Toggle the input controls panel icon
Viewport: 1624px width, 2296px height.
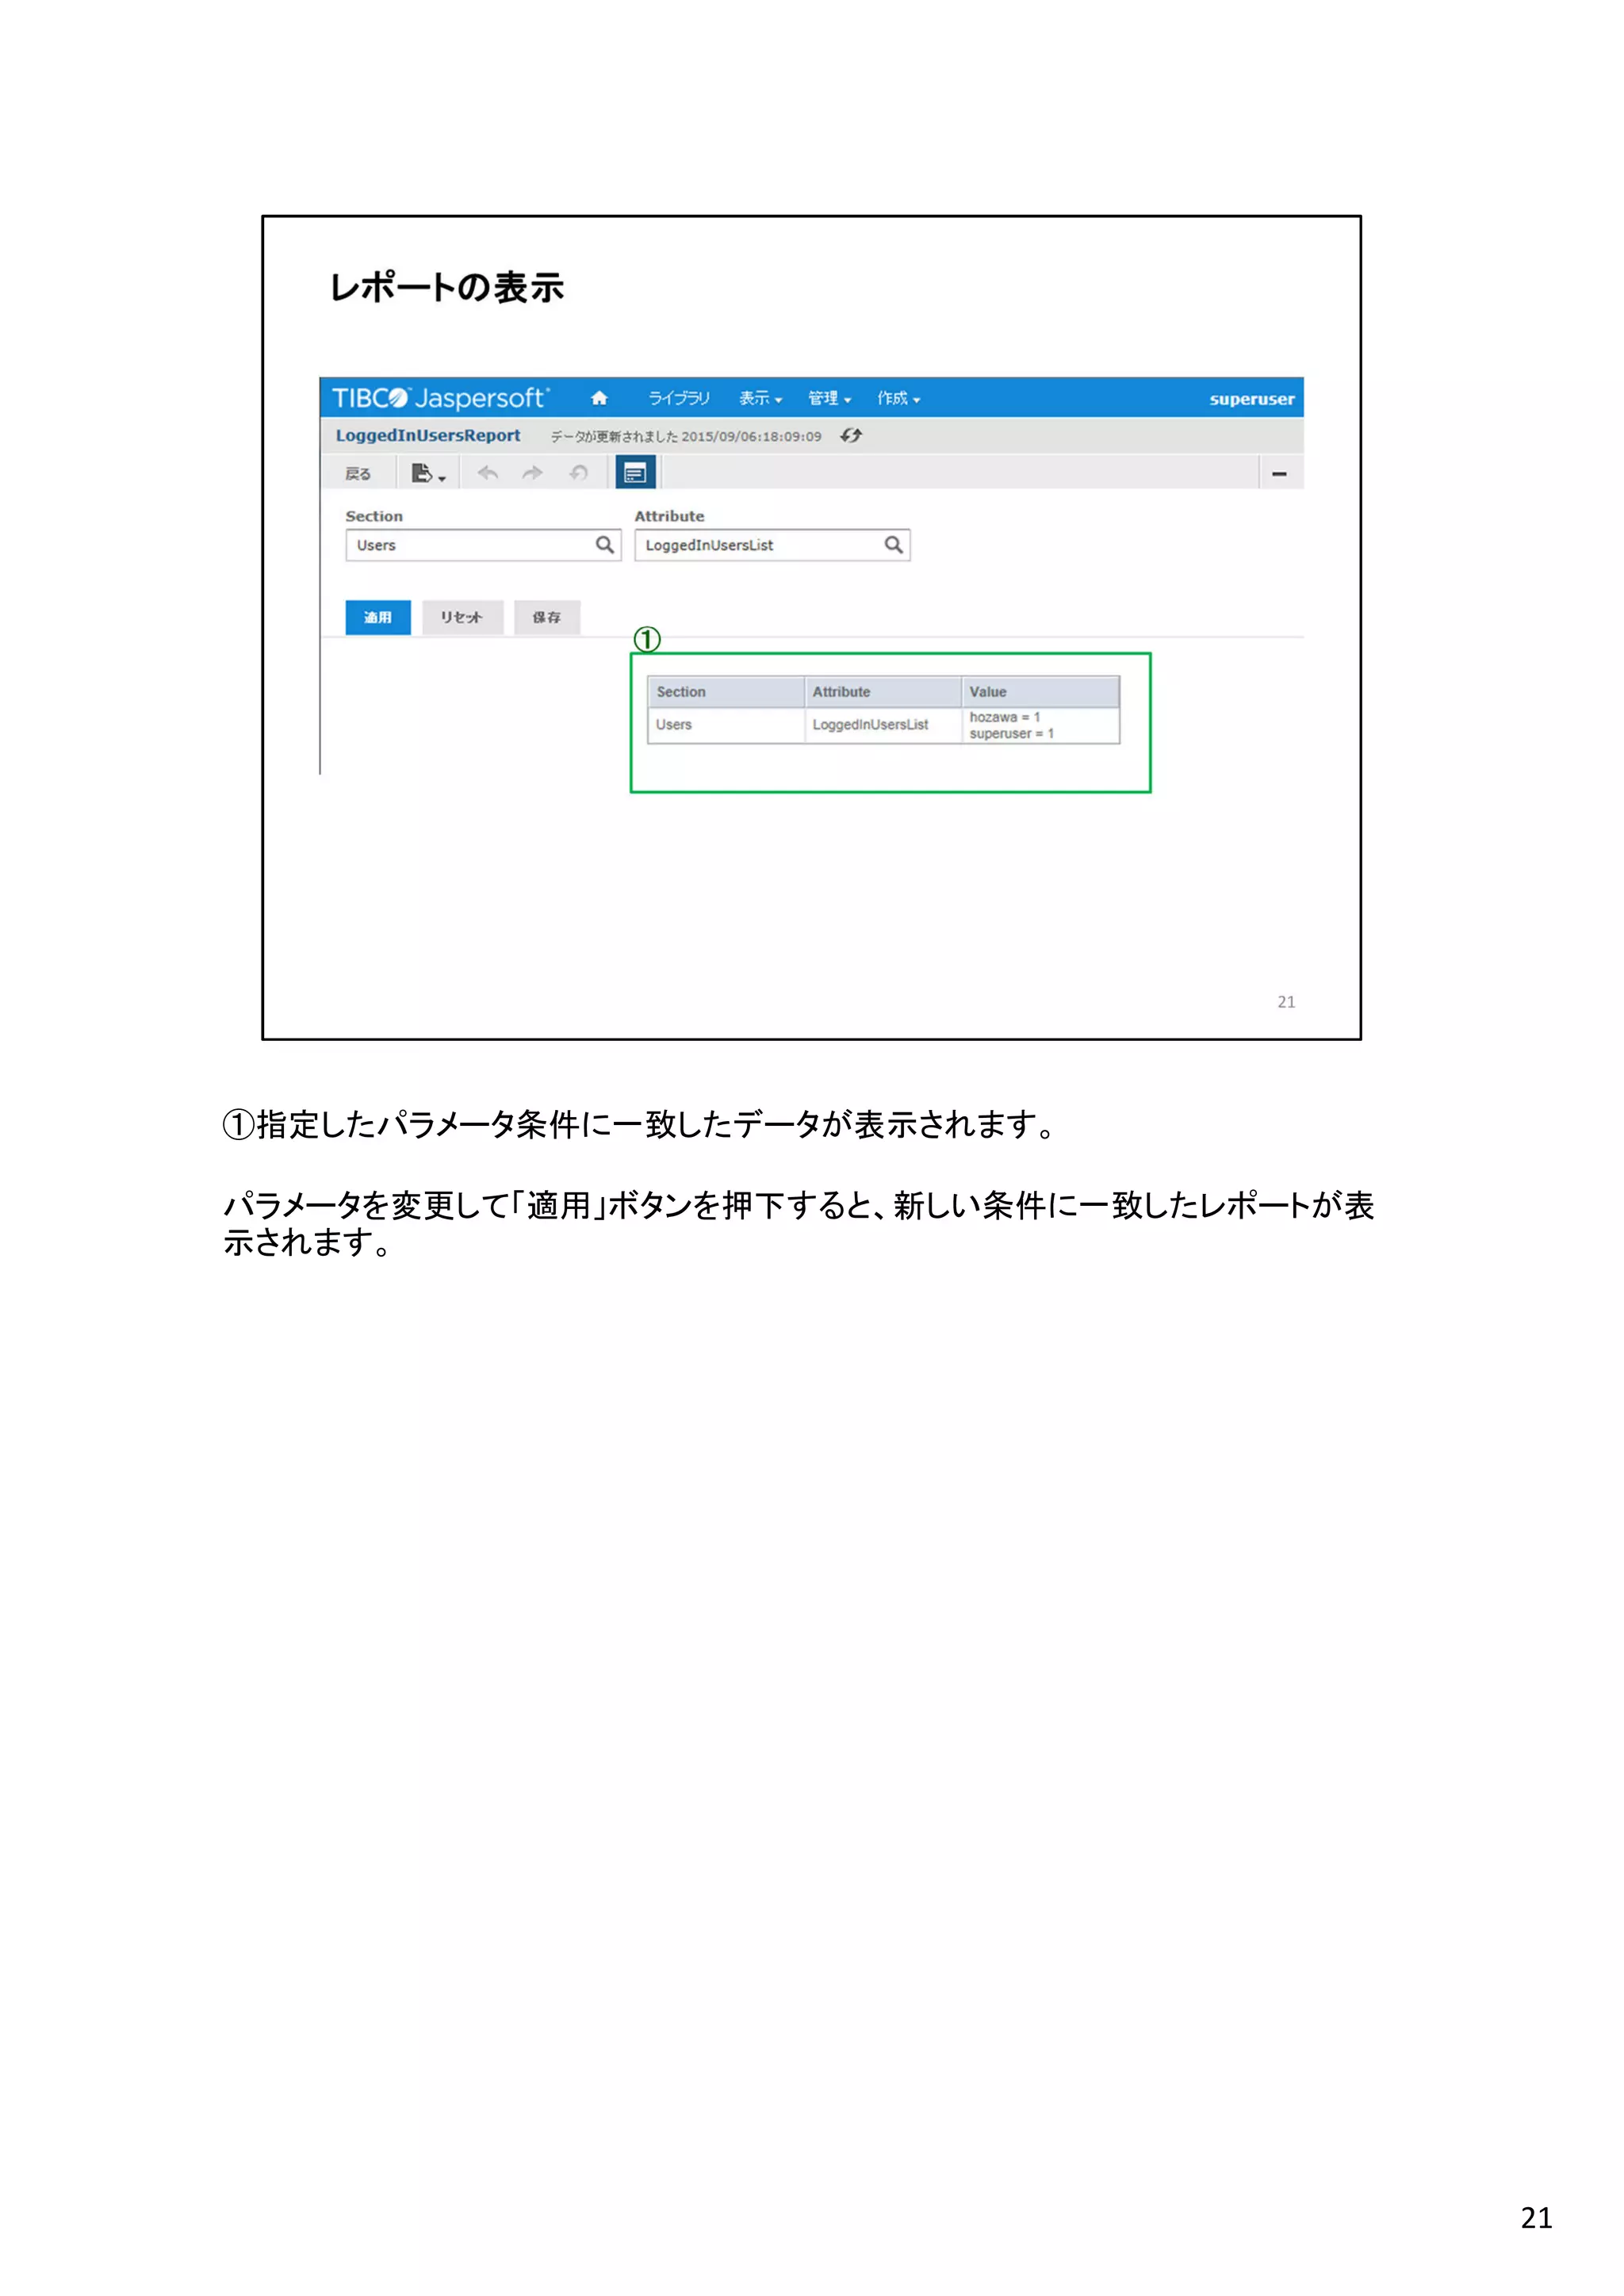pyautogui.click(x=635, y=472)
